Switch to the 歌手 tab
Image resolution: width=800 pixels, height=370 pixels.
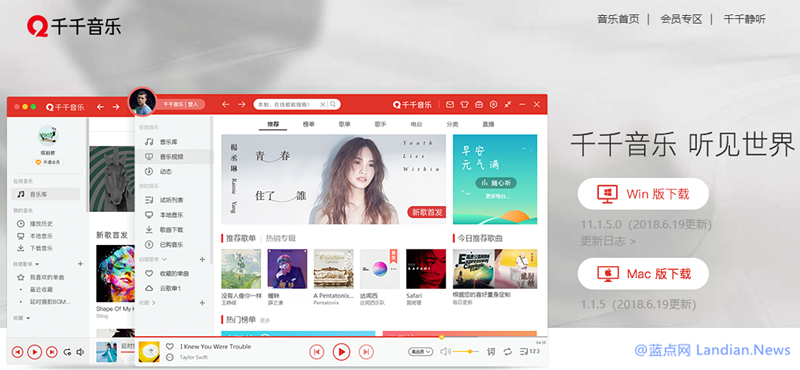(381, 124)
